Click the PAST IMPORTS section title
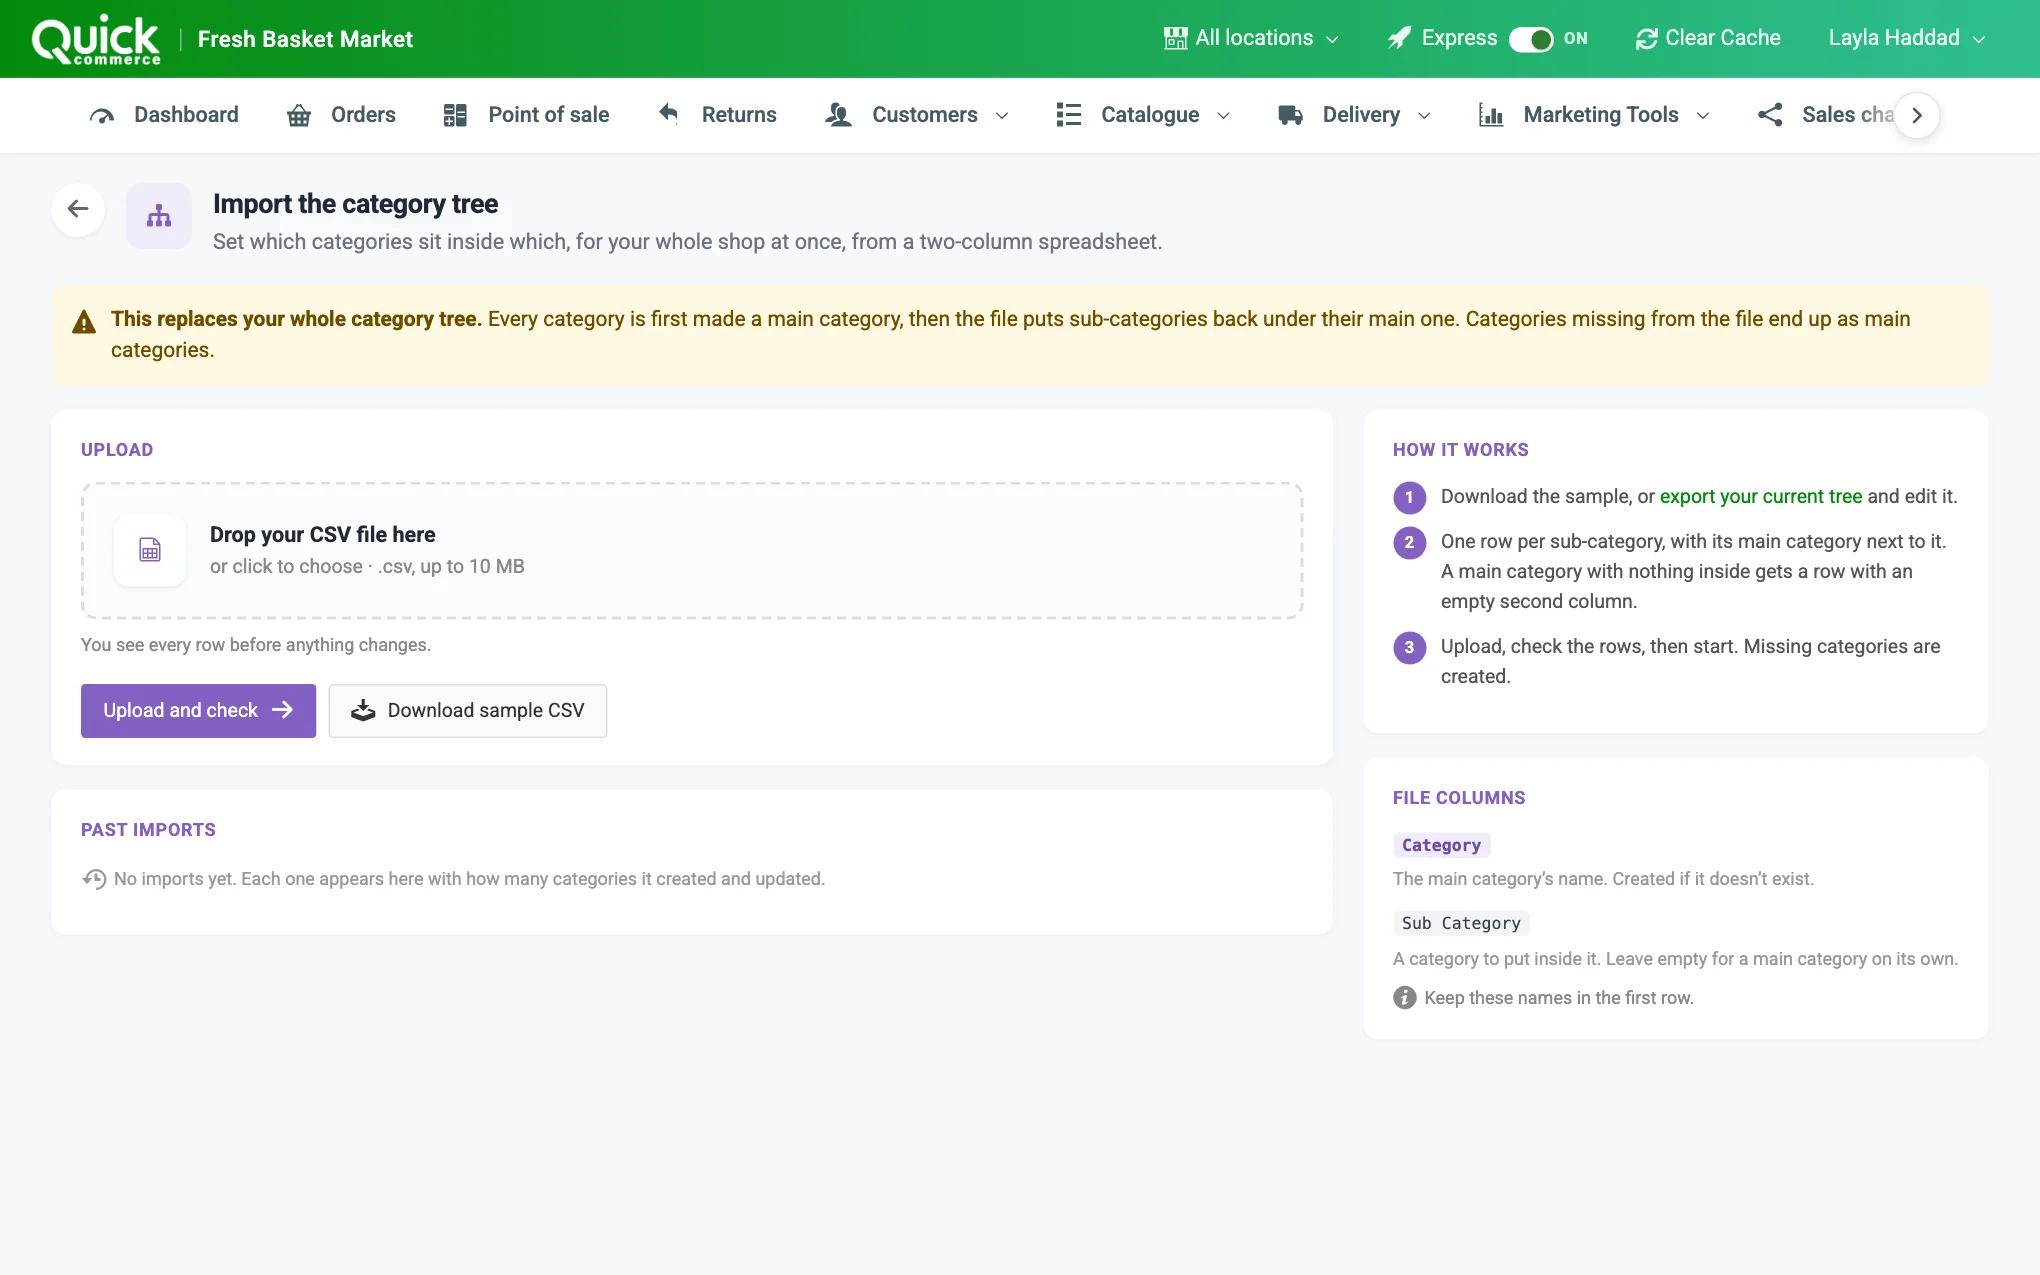 (148, 830)
